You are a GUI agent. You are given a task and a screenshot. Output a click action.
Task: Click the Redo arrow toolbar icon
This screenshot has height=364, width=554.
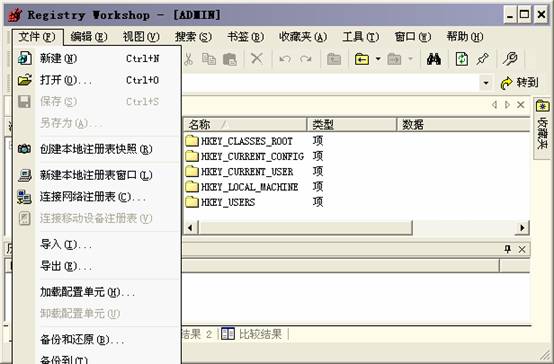pyautogui.click(x=306, y=59)
